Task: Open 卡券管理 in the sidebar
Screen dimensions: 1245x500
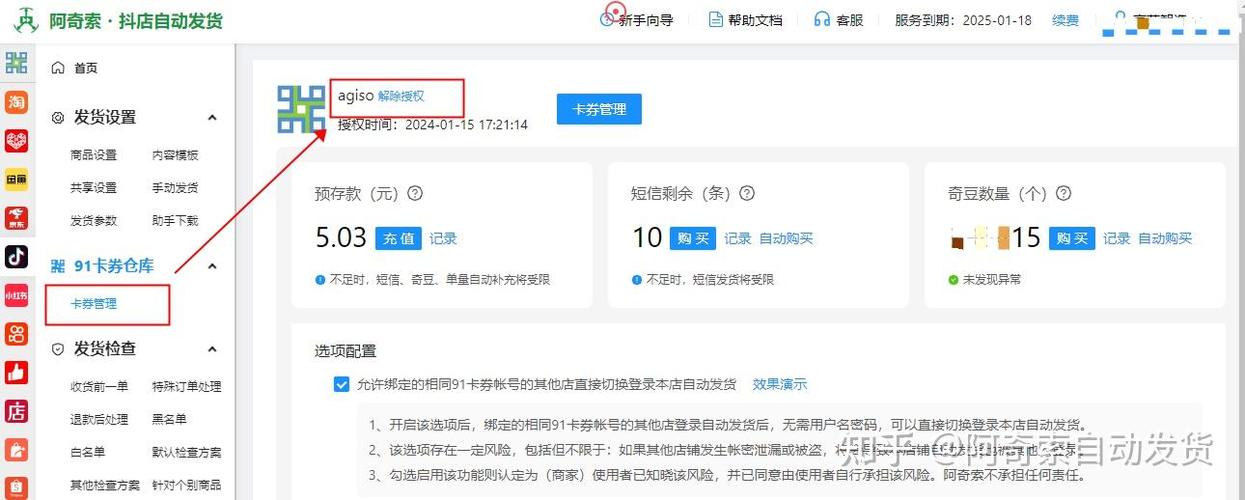Action: 93,304
